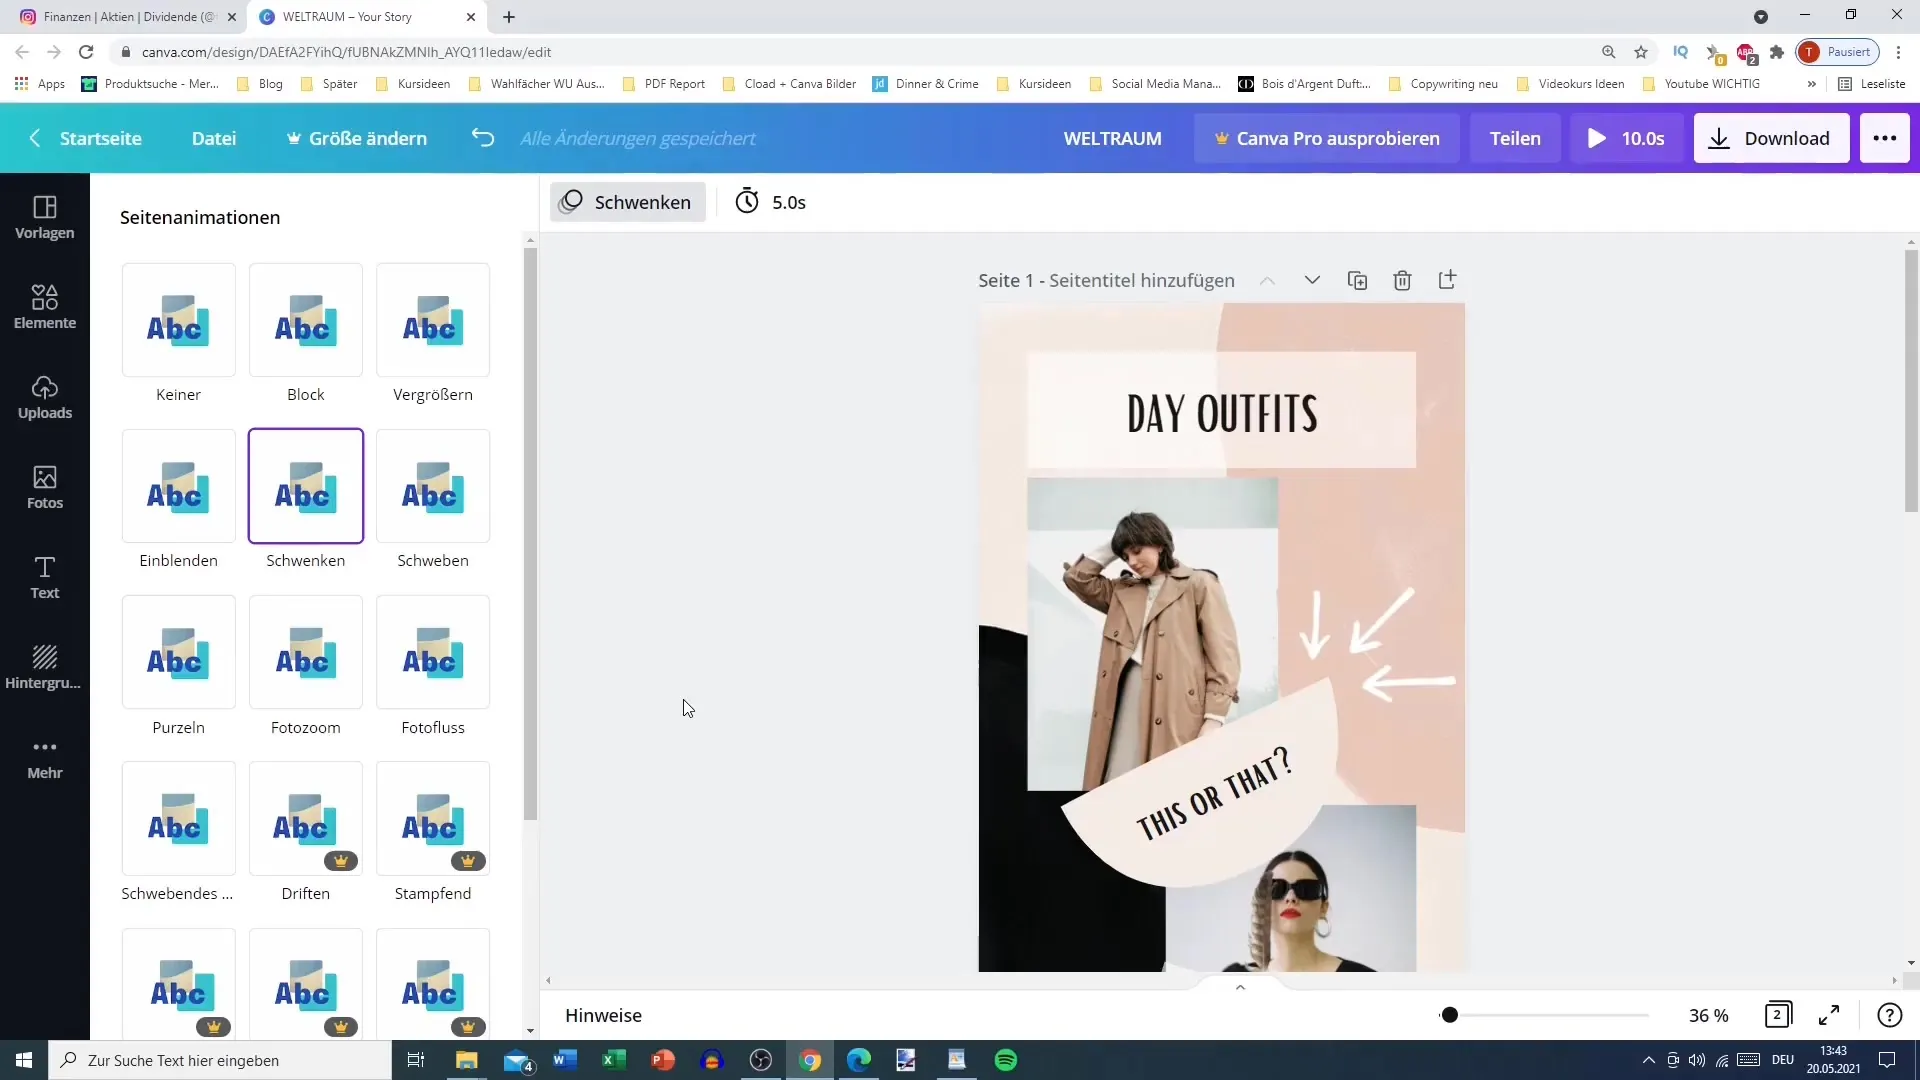The width and height of the screenshot is (1920, 1080).
Task: Click the Schwenken animation button in toolbar
Action: tap(627, 202)
